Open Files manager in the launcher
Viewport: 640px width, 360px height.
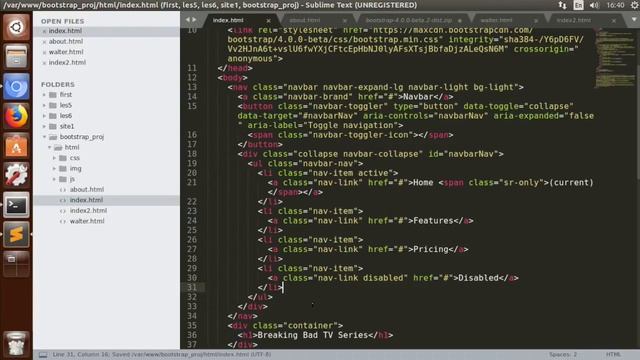tap(16, 57)
